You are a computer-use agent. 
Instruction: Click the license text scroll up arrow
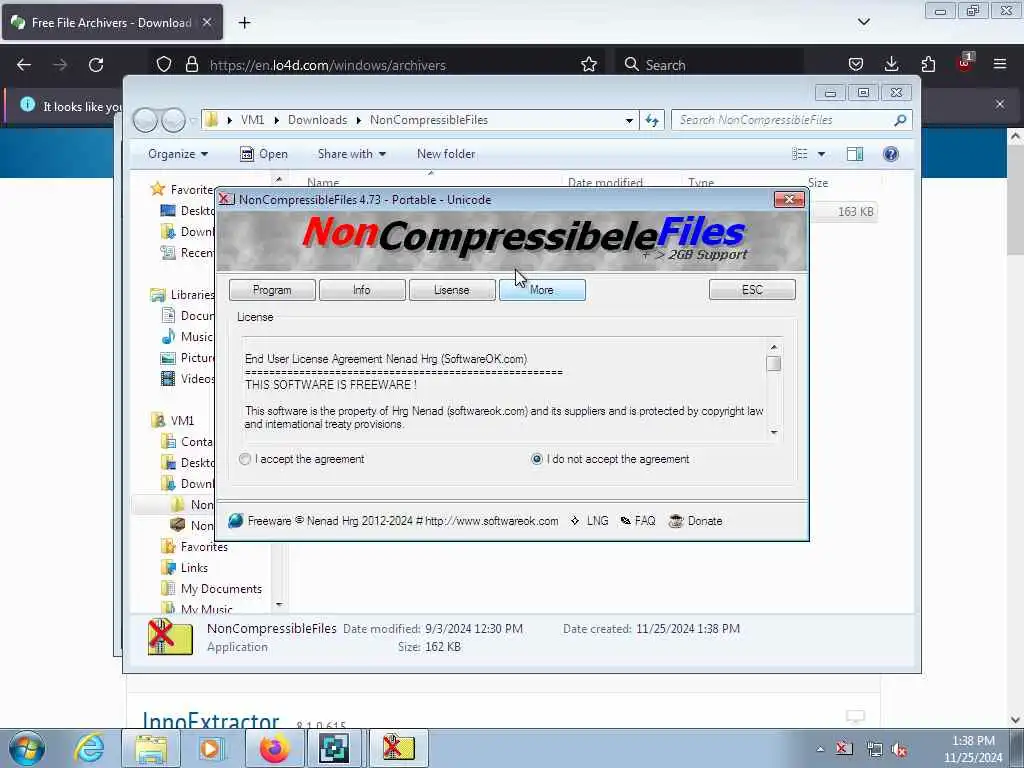pos(774,347)
